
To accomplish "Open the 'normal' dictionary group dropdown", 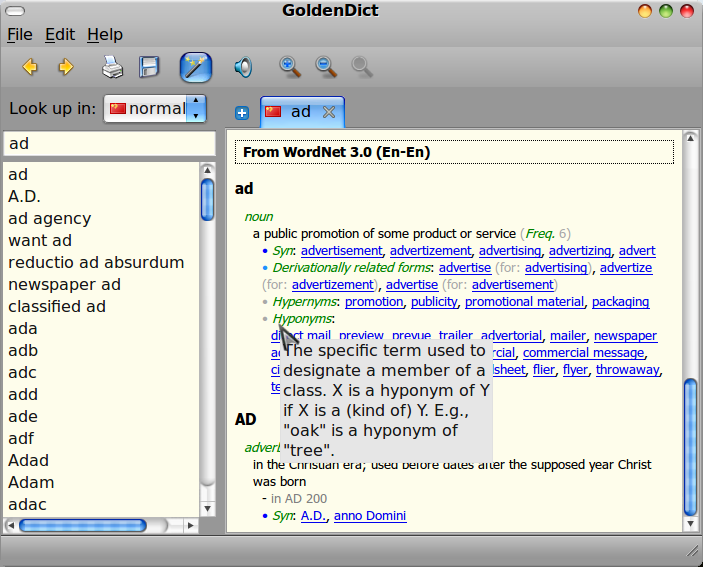I will [x=155, y=108].
